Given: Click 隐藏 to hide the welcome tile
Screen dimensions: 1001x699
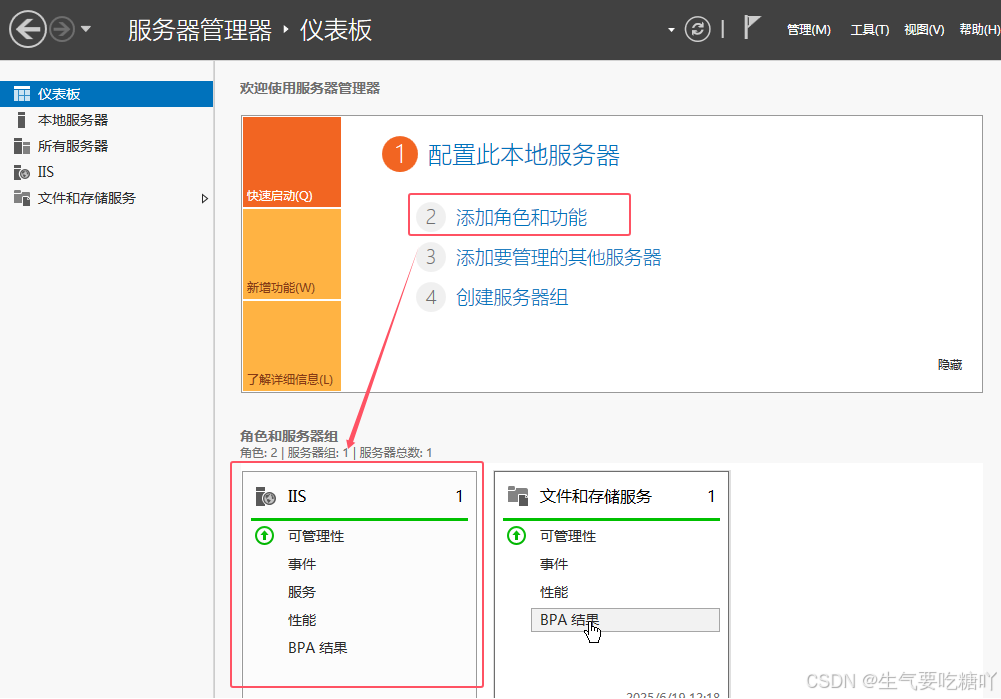Looking at the screenshot, I should [x=949, y=365].
